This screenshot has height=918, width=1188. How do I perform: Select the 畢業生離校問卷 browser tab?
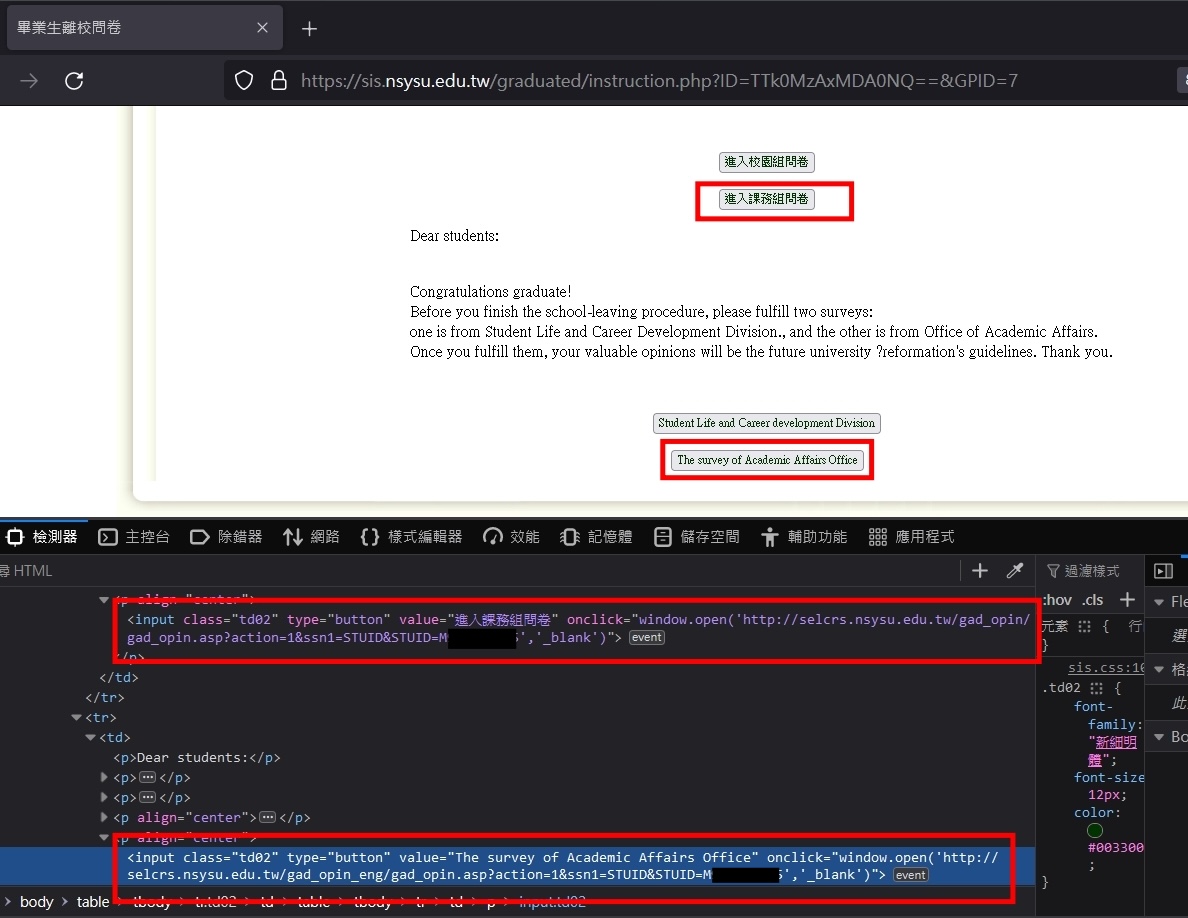tap(144, 27)
